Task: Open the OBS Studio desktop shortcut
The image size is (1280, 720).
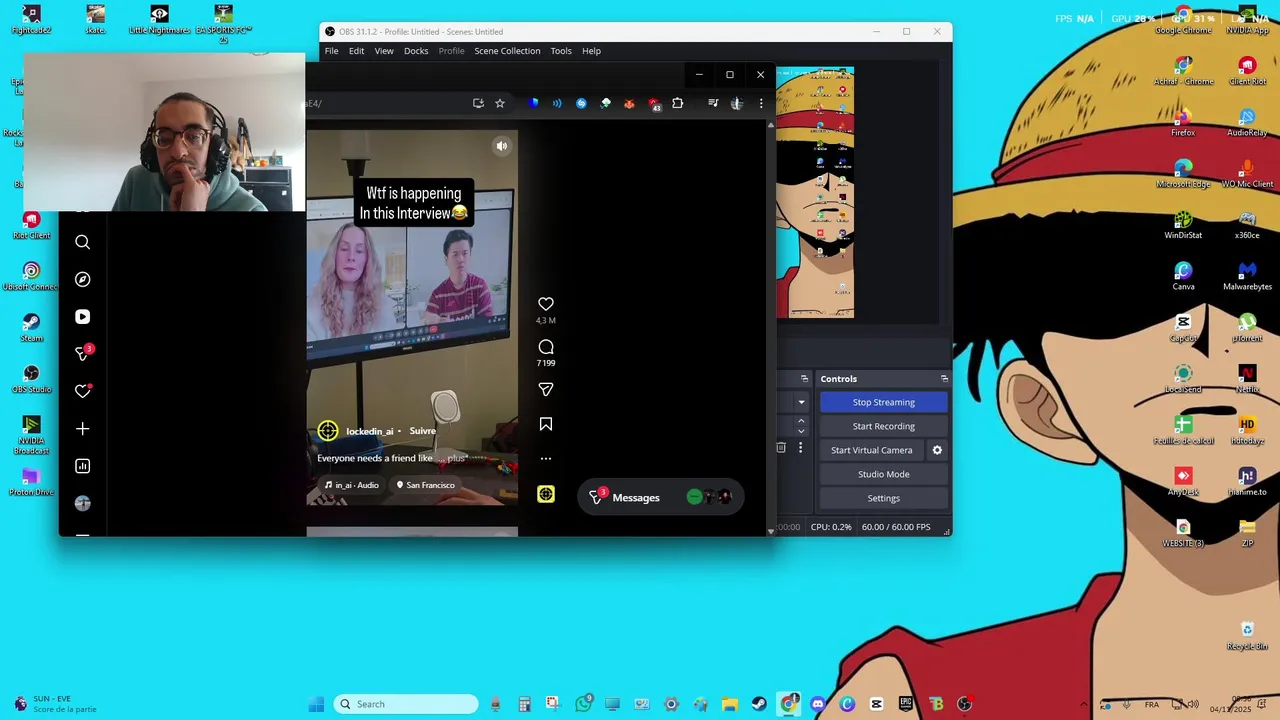Action: [x=31, y=378]
